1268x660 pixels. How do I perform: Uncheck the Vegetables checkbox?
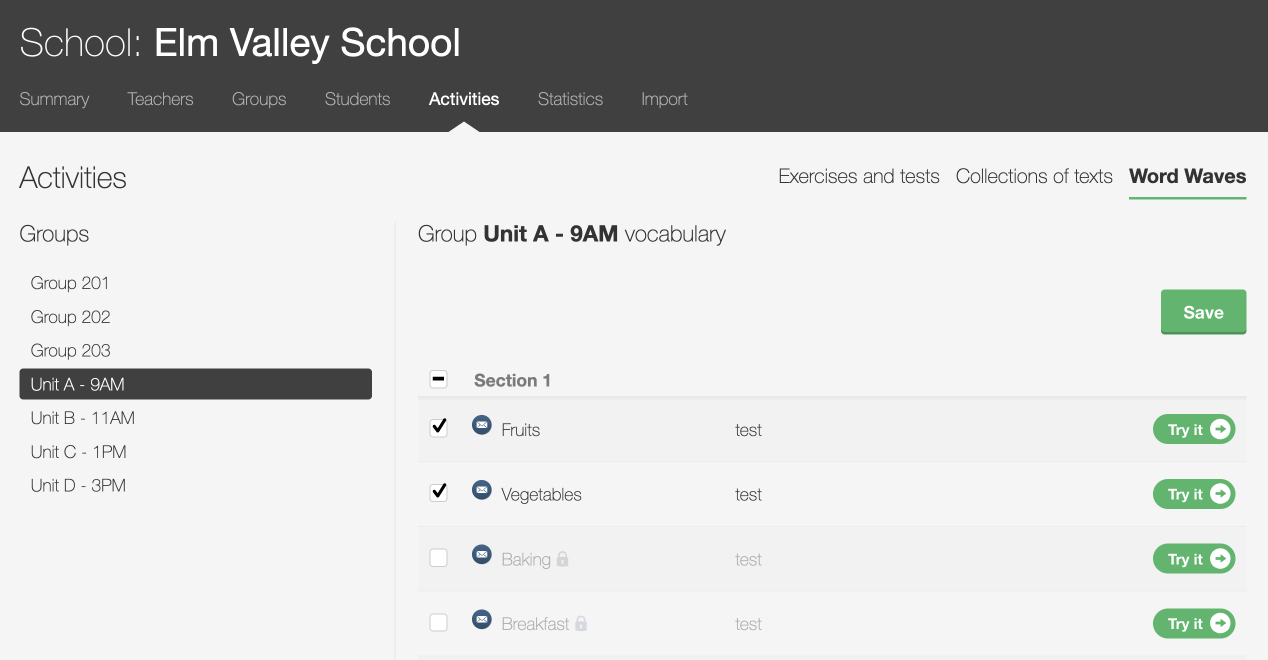coord(438,493)
